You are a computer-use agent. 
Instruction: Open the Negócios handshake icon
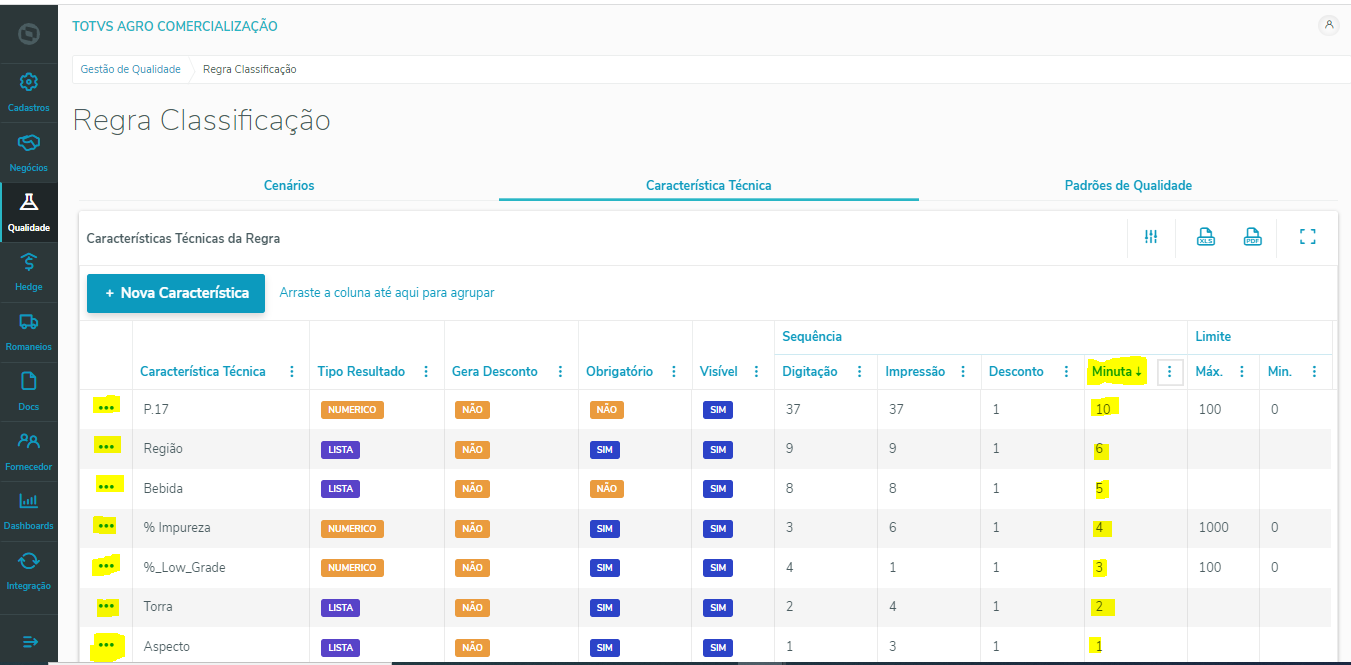click(28, 151)
